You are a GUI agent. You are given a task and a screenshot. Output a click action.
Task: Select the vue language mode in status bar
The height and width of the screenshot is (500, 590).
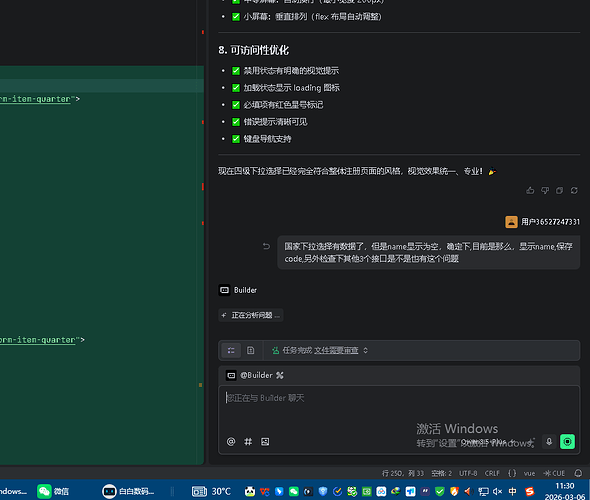(529, 473)
